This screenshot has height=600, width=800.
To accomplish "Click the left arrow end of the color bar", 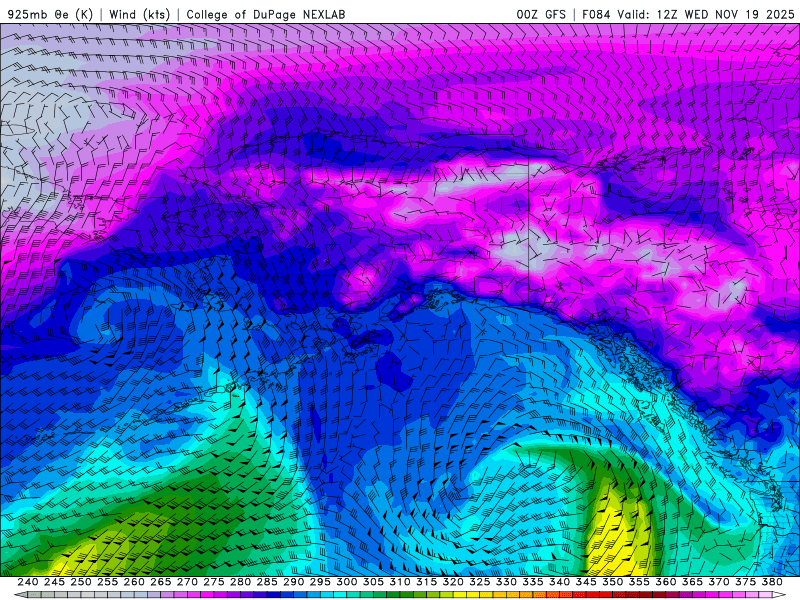I will point(21,595).
